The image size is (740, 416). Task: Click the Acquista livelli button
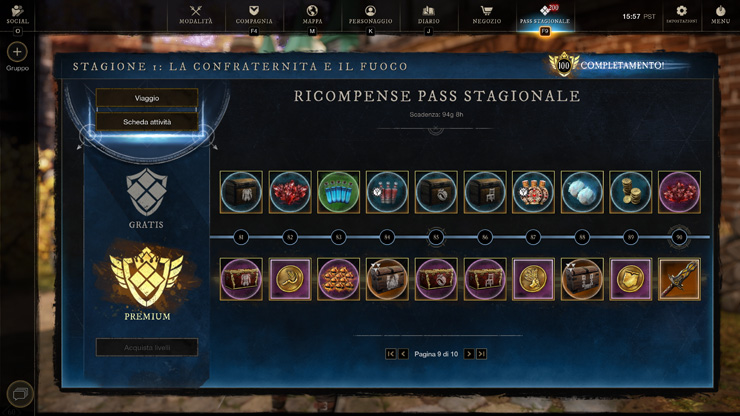pyautogui.click(x=147, y=348)
